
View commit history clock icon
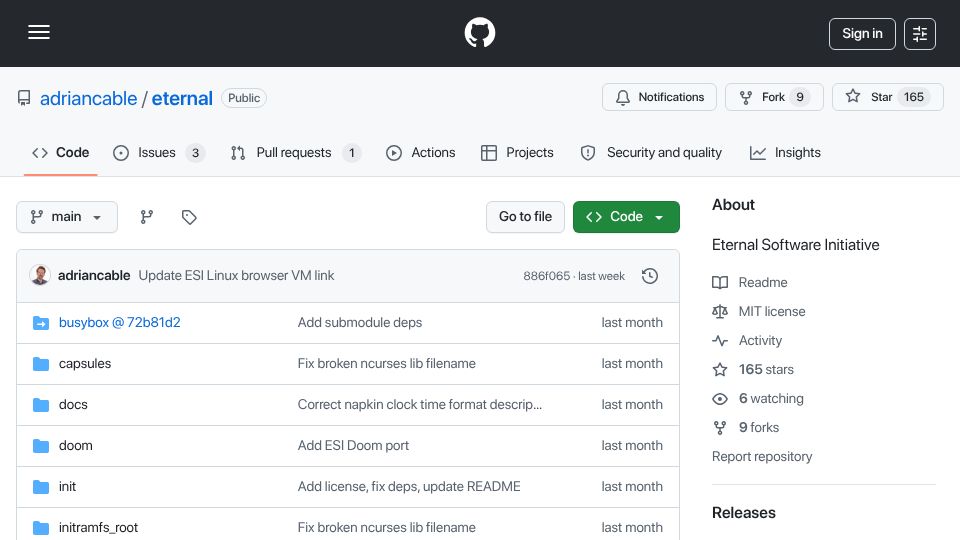650,276
